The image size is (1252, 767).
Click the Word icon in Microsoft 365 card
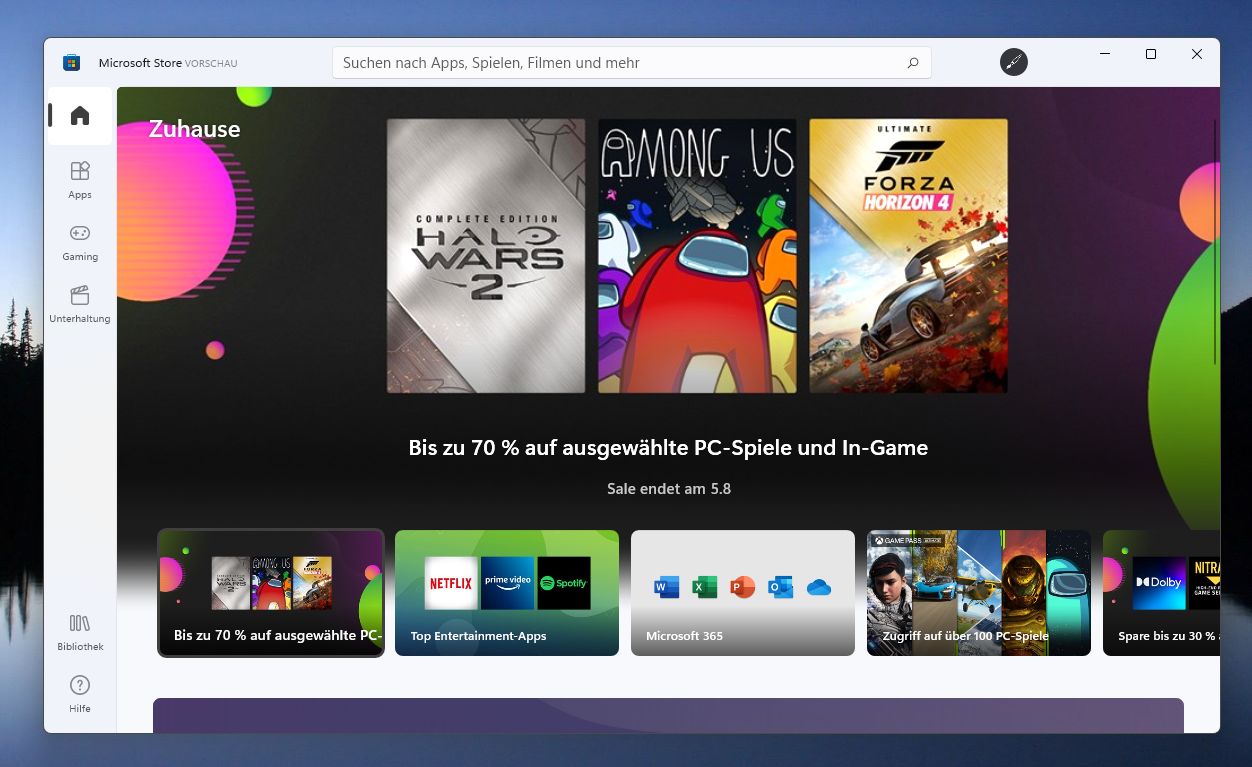click(666, 587)
